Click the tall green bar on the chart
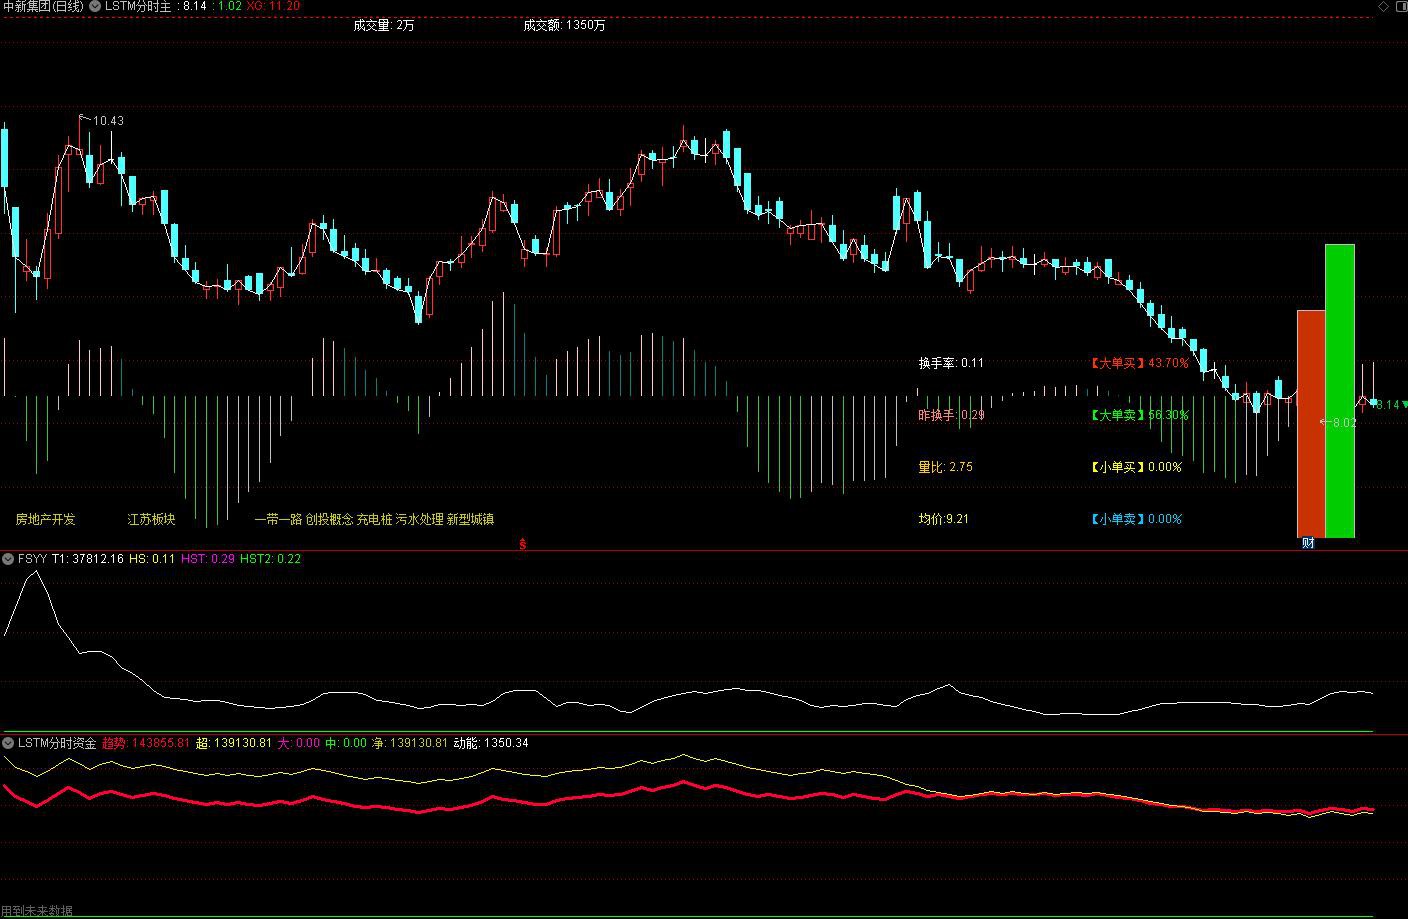Viewport: 1408px width, 919px height. (x=1340, y=390)
